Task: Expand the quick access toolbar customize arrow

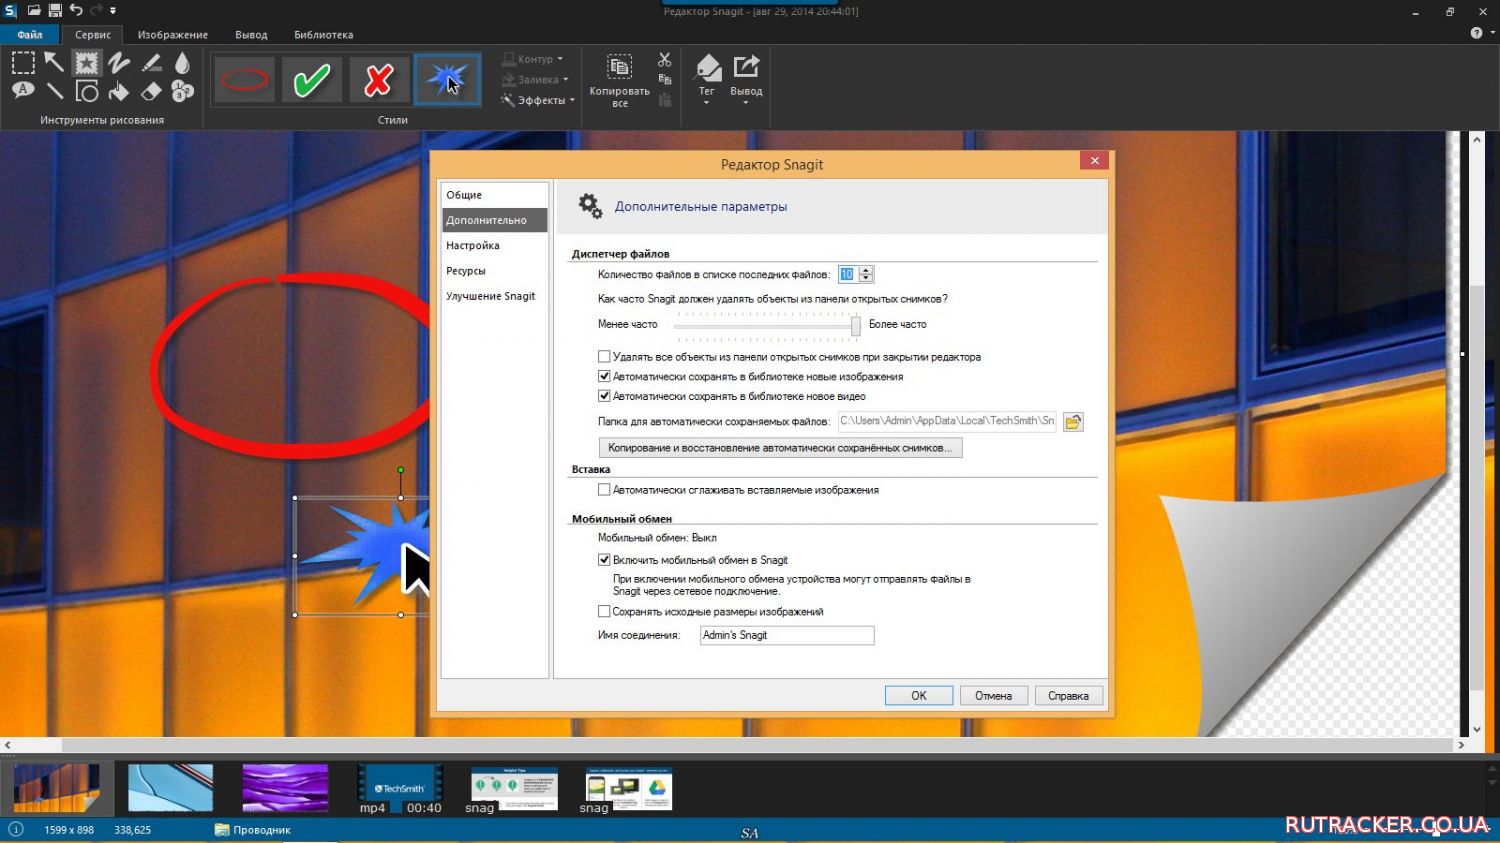Action: tap(113, 10)
